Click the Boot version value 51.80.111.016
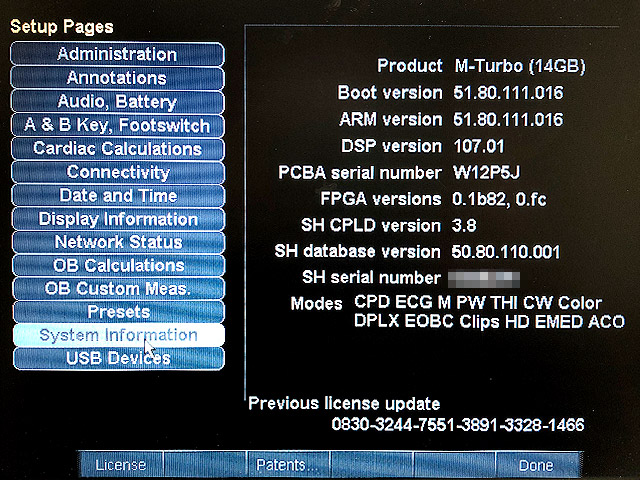 coord(508,93)
